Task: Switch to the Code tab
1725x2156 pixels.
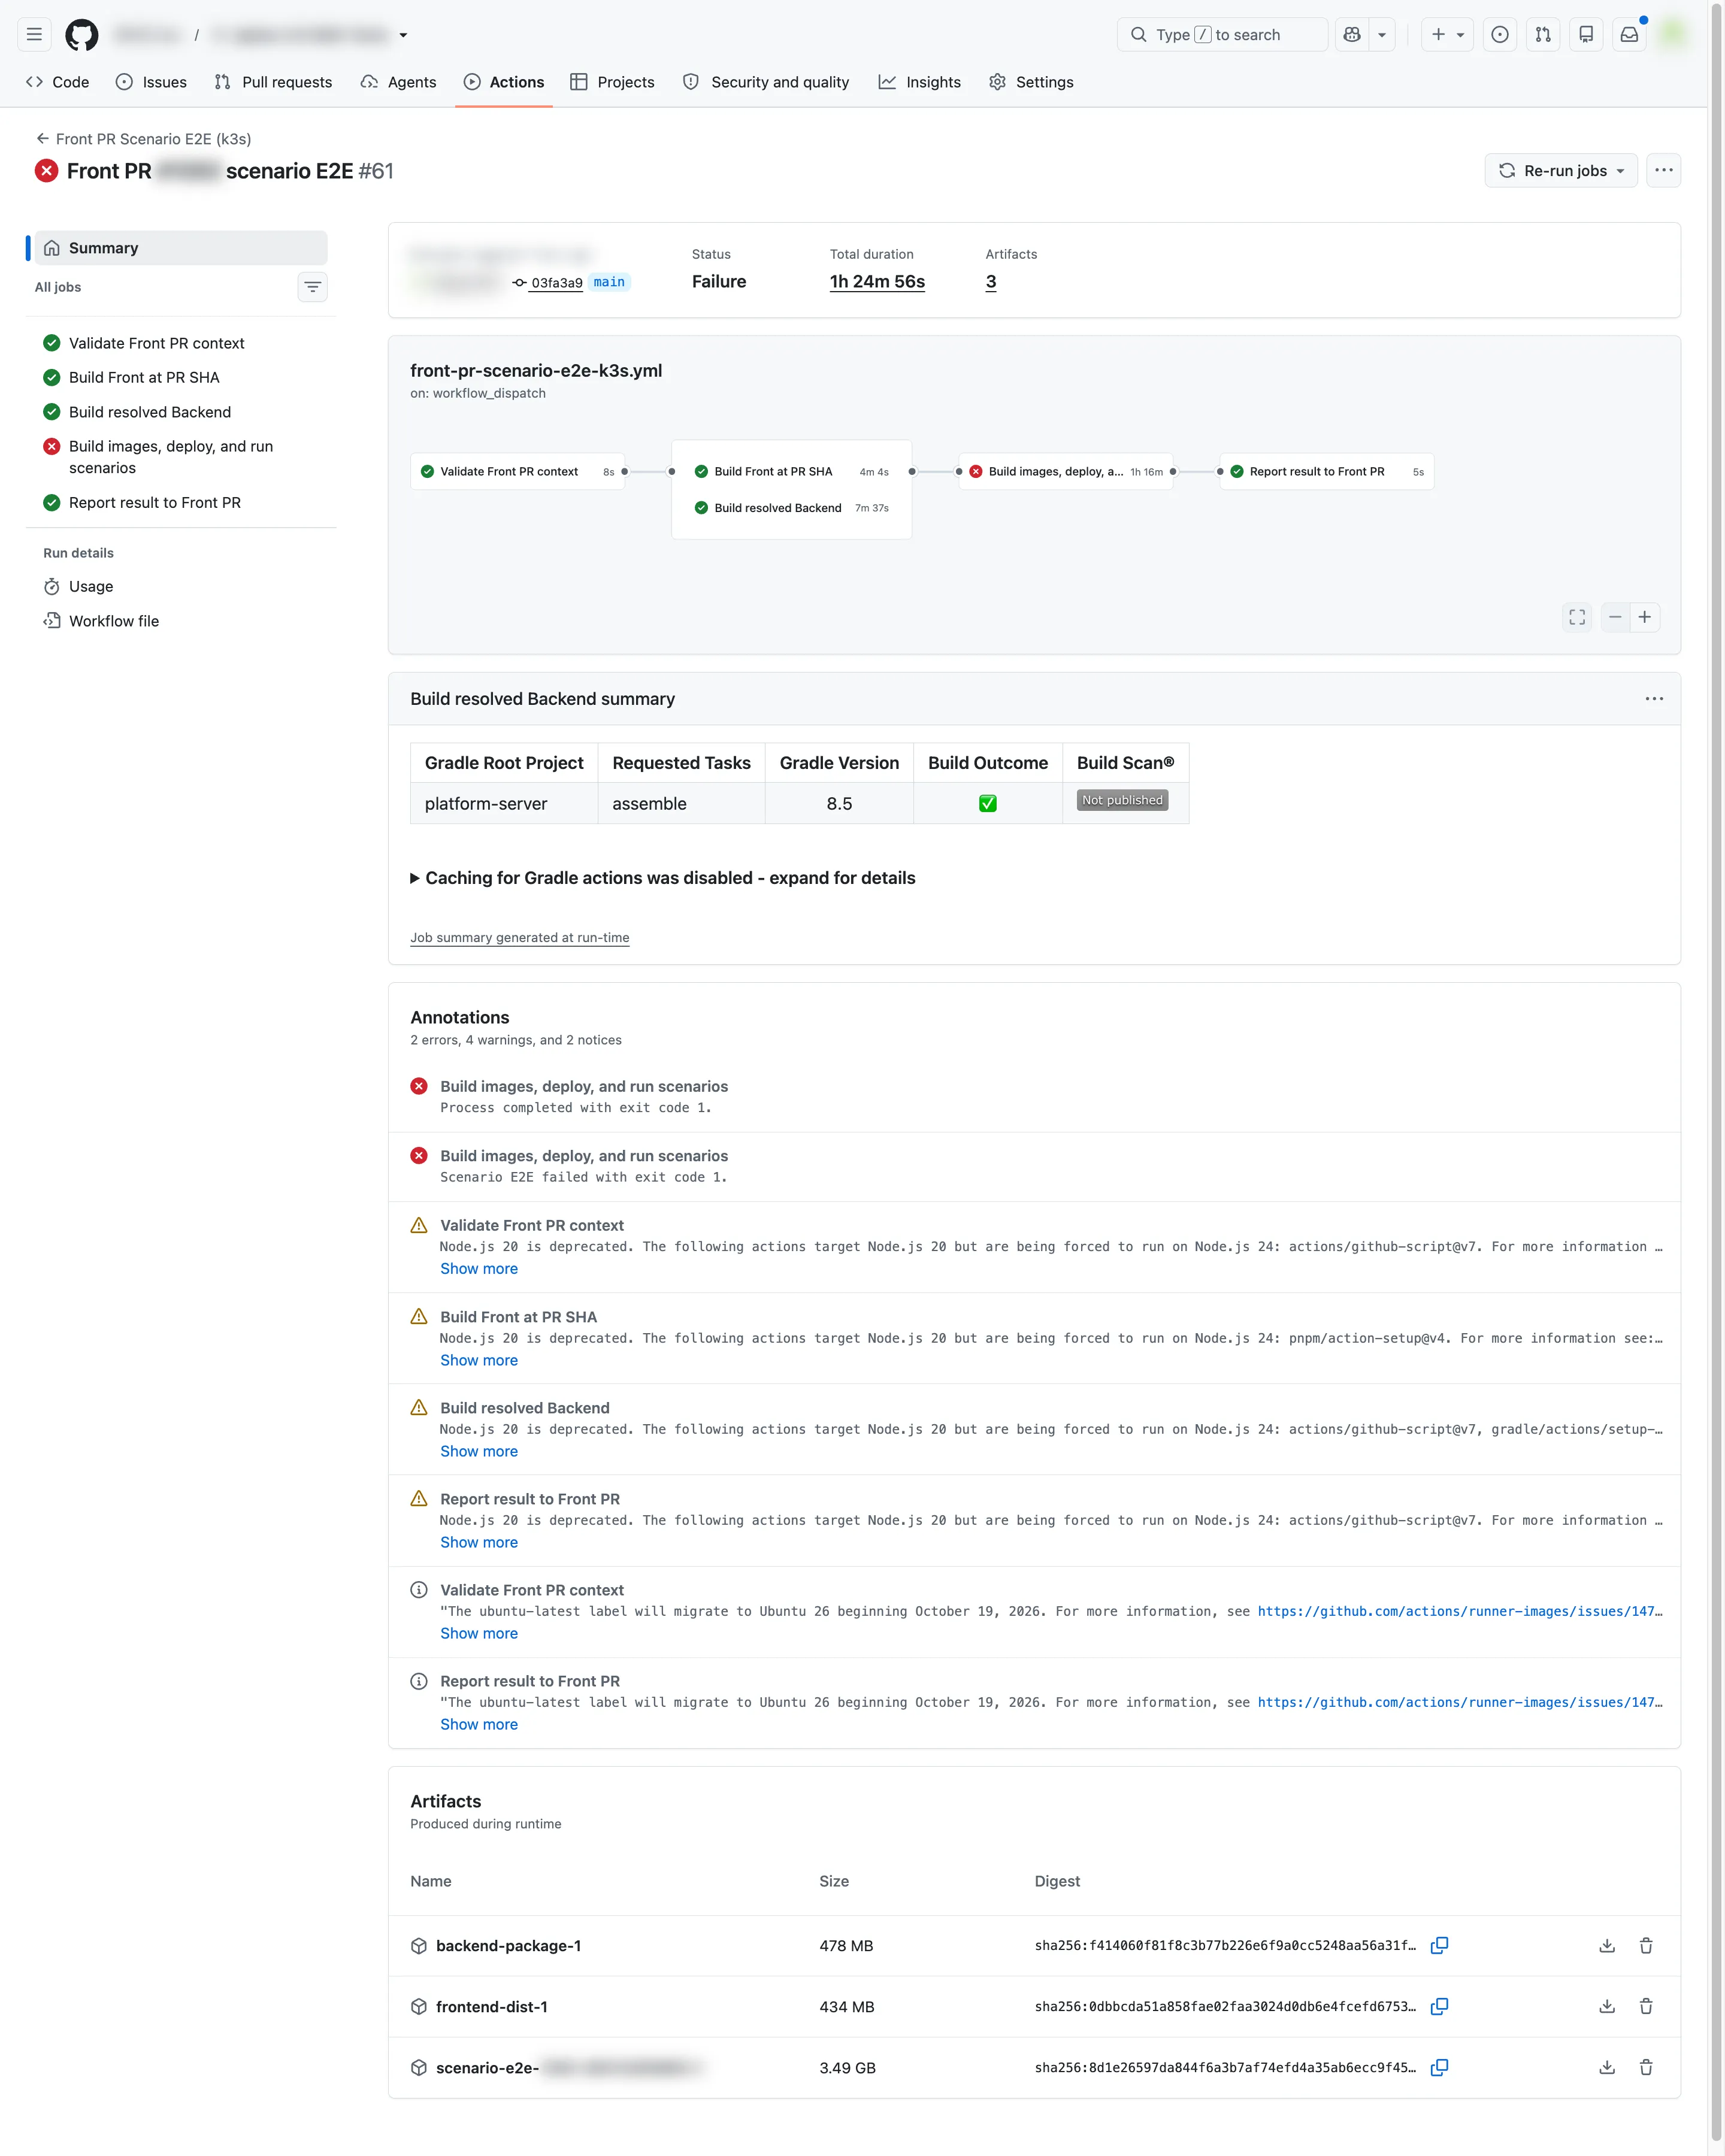Action: pyautogui.click(x=58, y=82)
